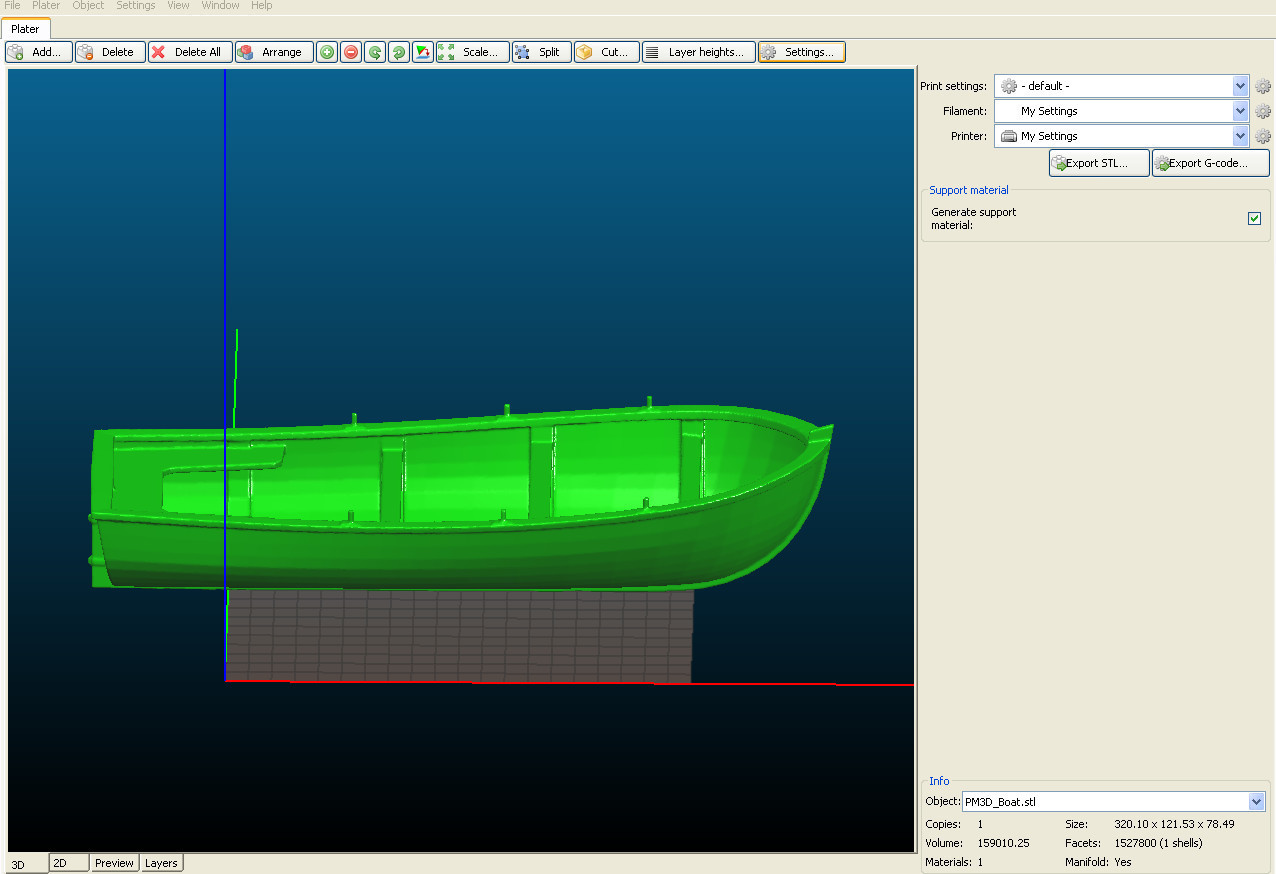This screenshot has width=1276, height=874.
Task: Uncheck Generate support material checkbox
Action: pos(1254,218)
